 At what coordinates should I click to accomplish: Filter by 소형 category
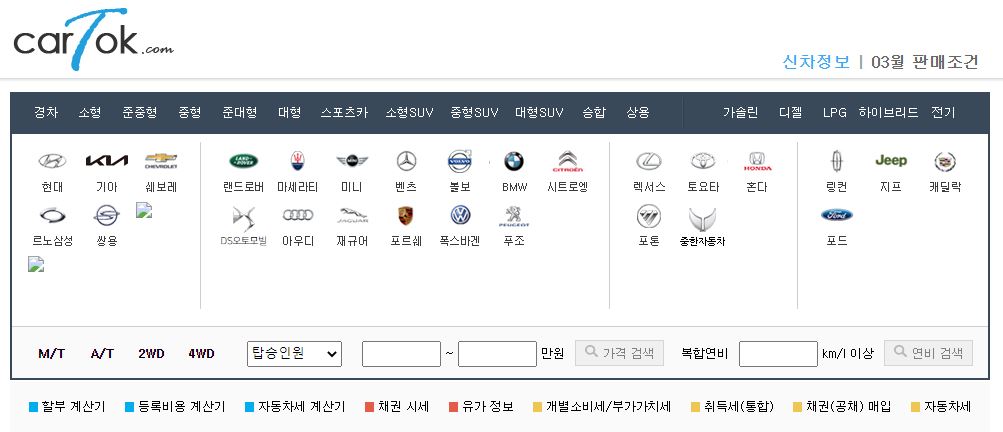click(90, 113)
